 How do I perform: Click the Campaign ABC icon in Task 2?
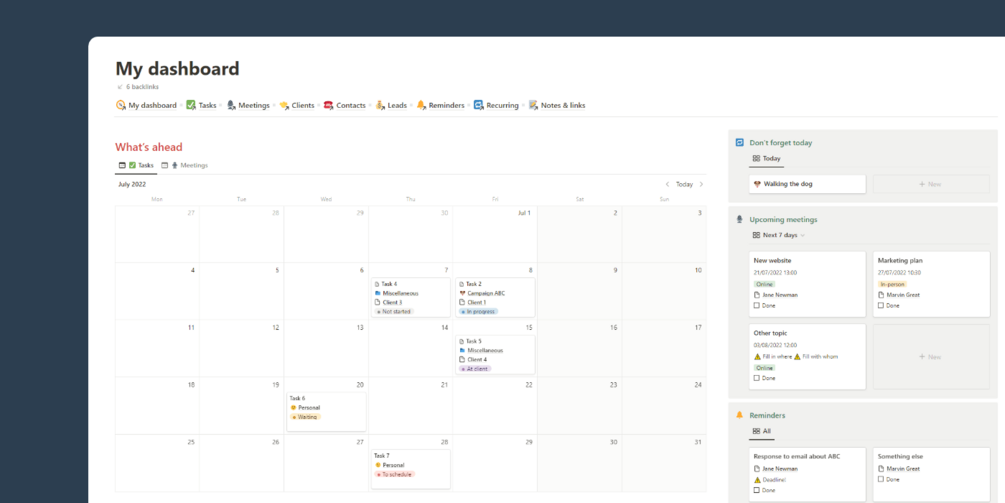(462, 293)
